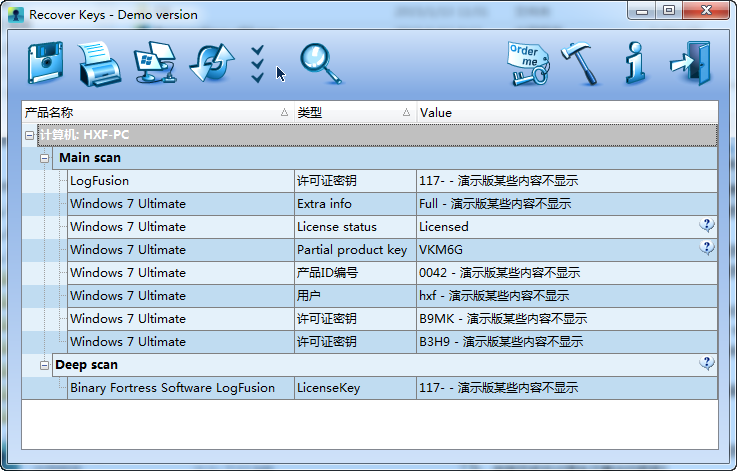Click the Order me key tag icon

pos(529,64)
